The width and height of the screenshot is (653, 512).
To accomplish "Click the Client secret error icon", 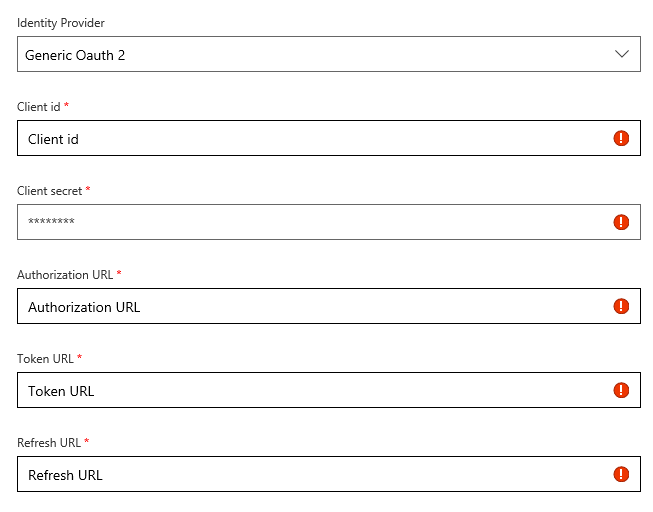I will [621, 222].
